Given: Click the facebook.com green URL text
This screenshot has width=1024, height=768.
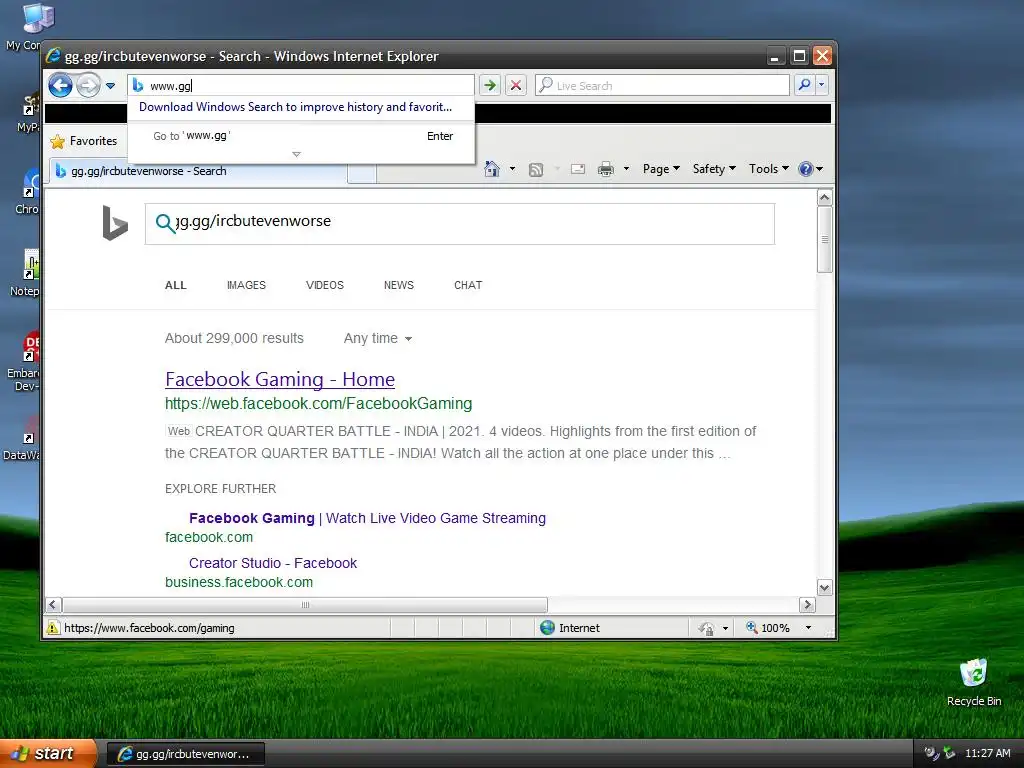Looking at the screenshot, I should [x=209, y=537].
